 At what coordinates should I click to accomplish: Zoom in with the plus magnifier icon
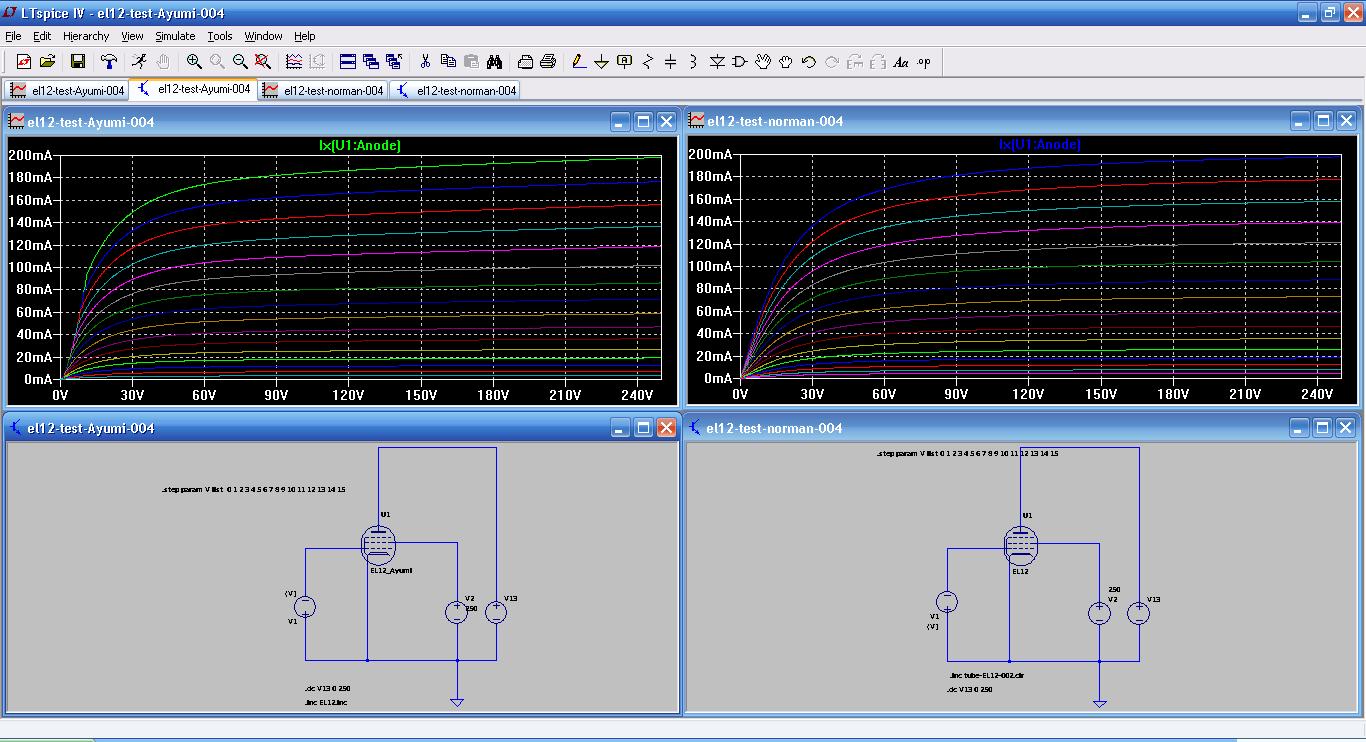click(194, 62)
